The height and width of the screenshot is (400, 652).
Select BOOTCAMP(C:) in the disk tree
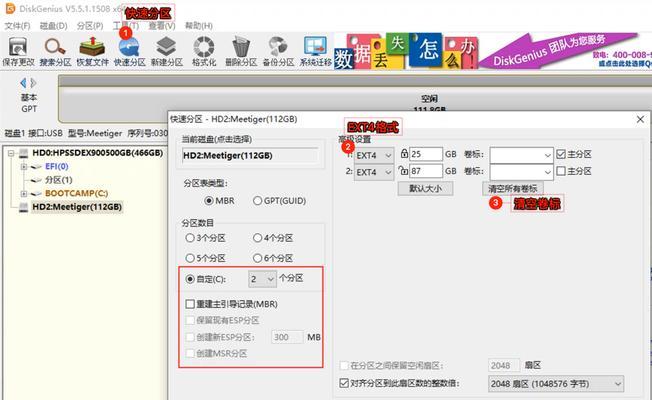pos(77,193)
